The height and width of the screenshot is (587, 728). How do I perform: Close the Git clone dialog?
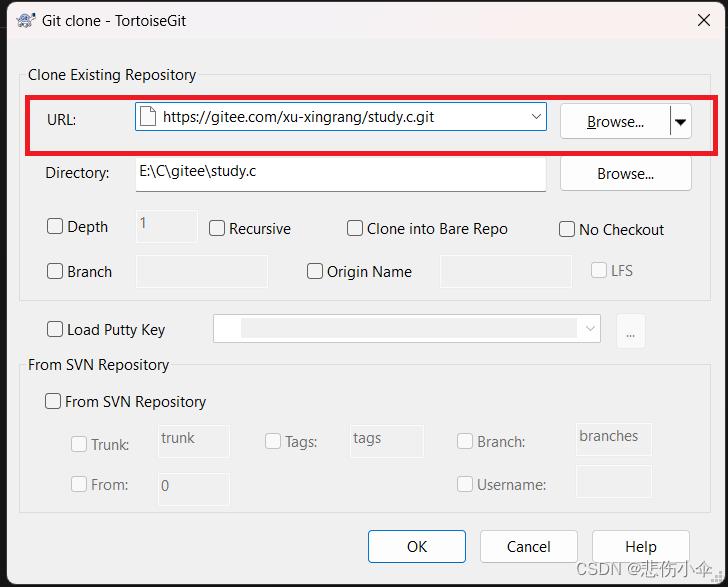pos(704,20)
